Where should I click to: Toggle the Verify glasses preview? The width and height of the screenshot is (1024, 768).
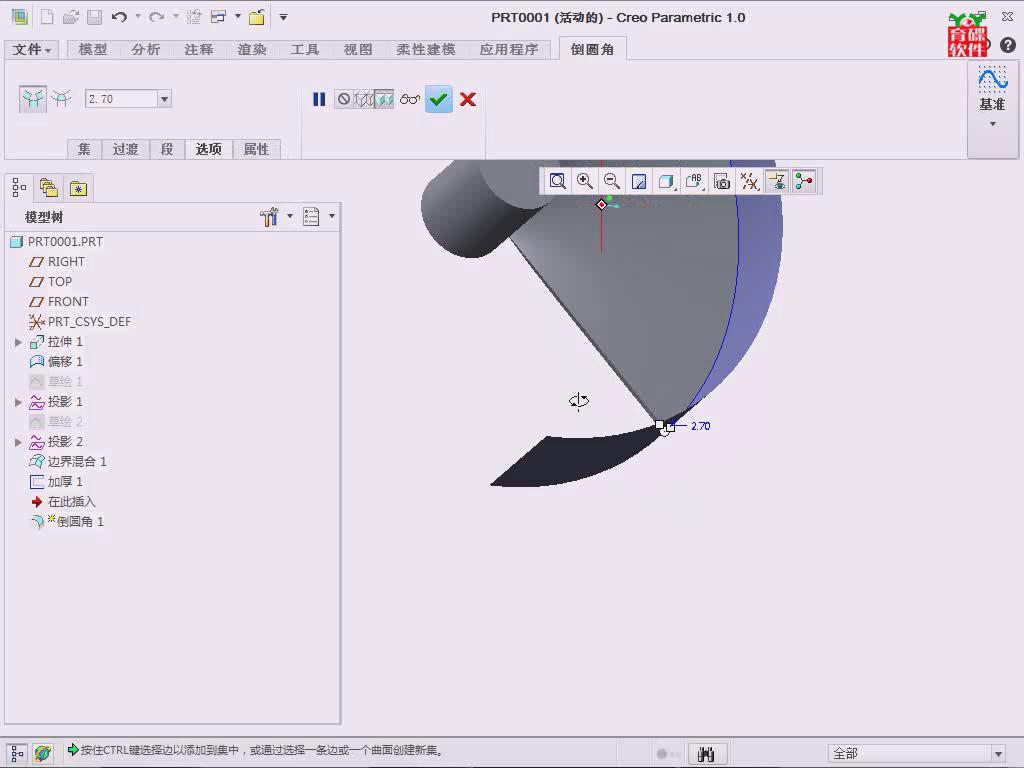(410, 99)
